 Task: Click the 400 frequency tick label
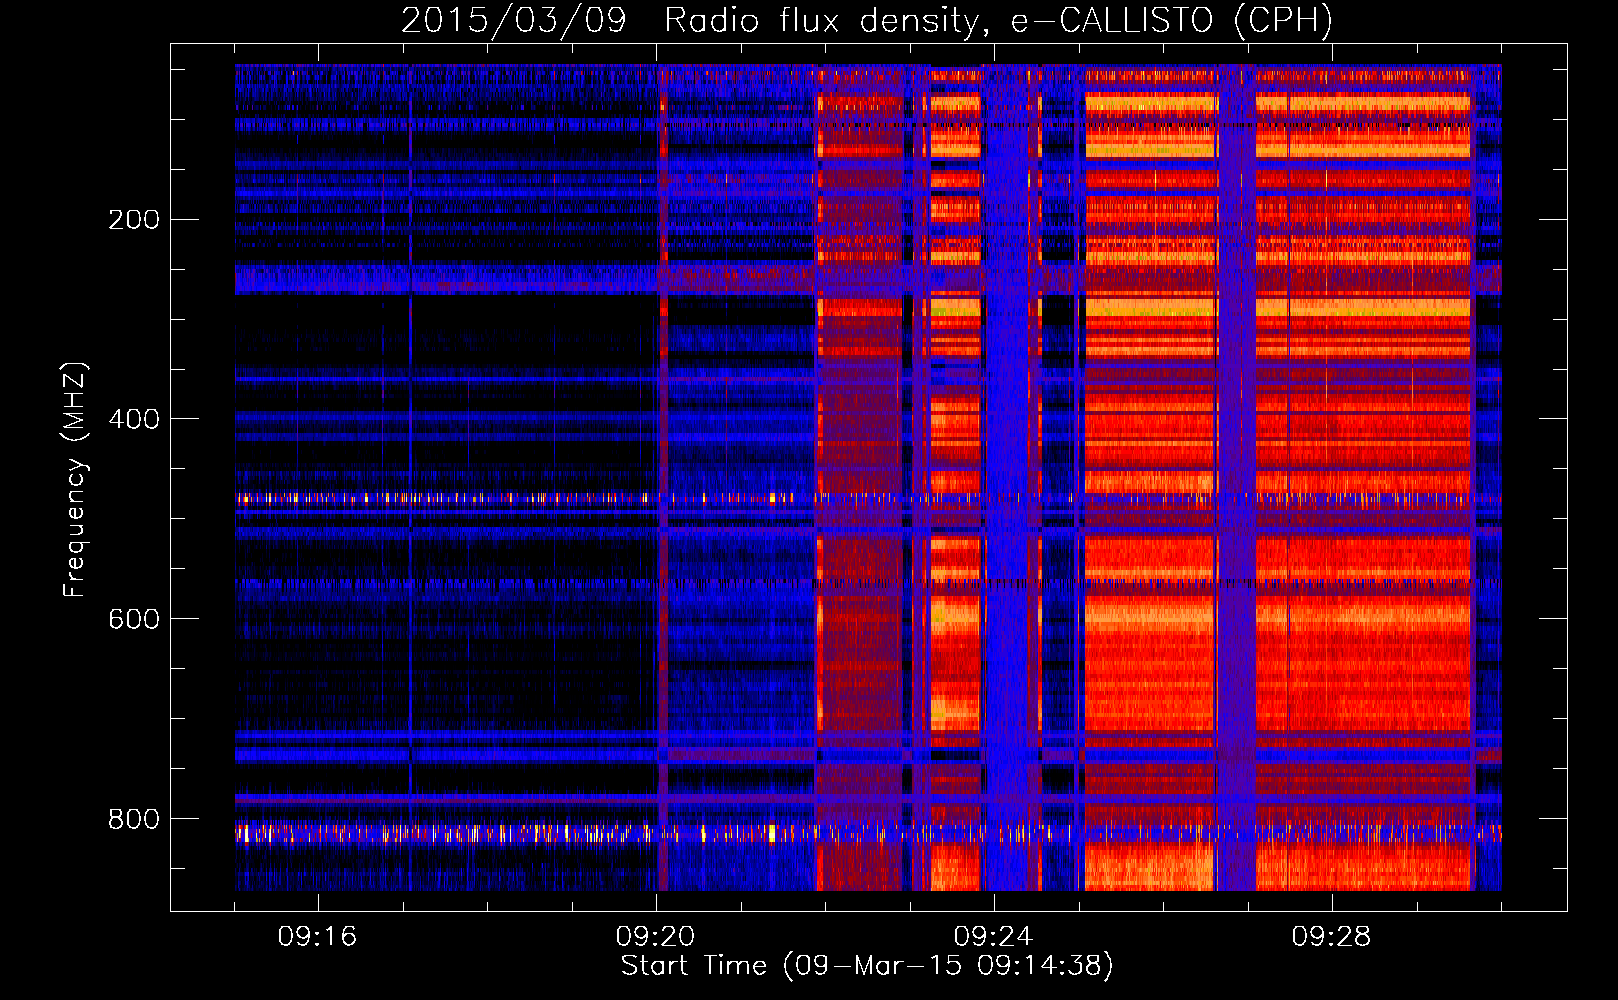133,419
